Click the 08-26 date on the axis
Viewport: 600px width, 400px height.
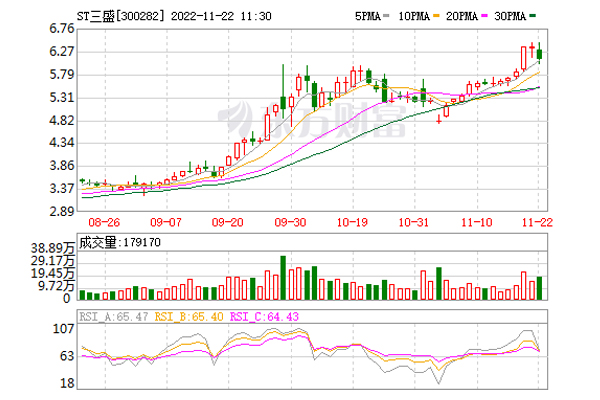pos(105,222)
